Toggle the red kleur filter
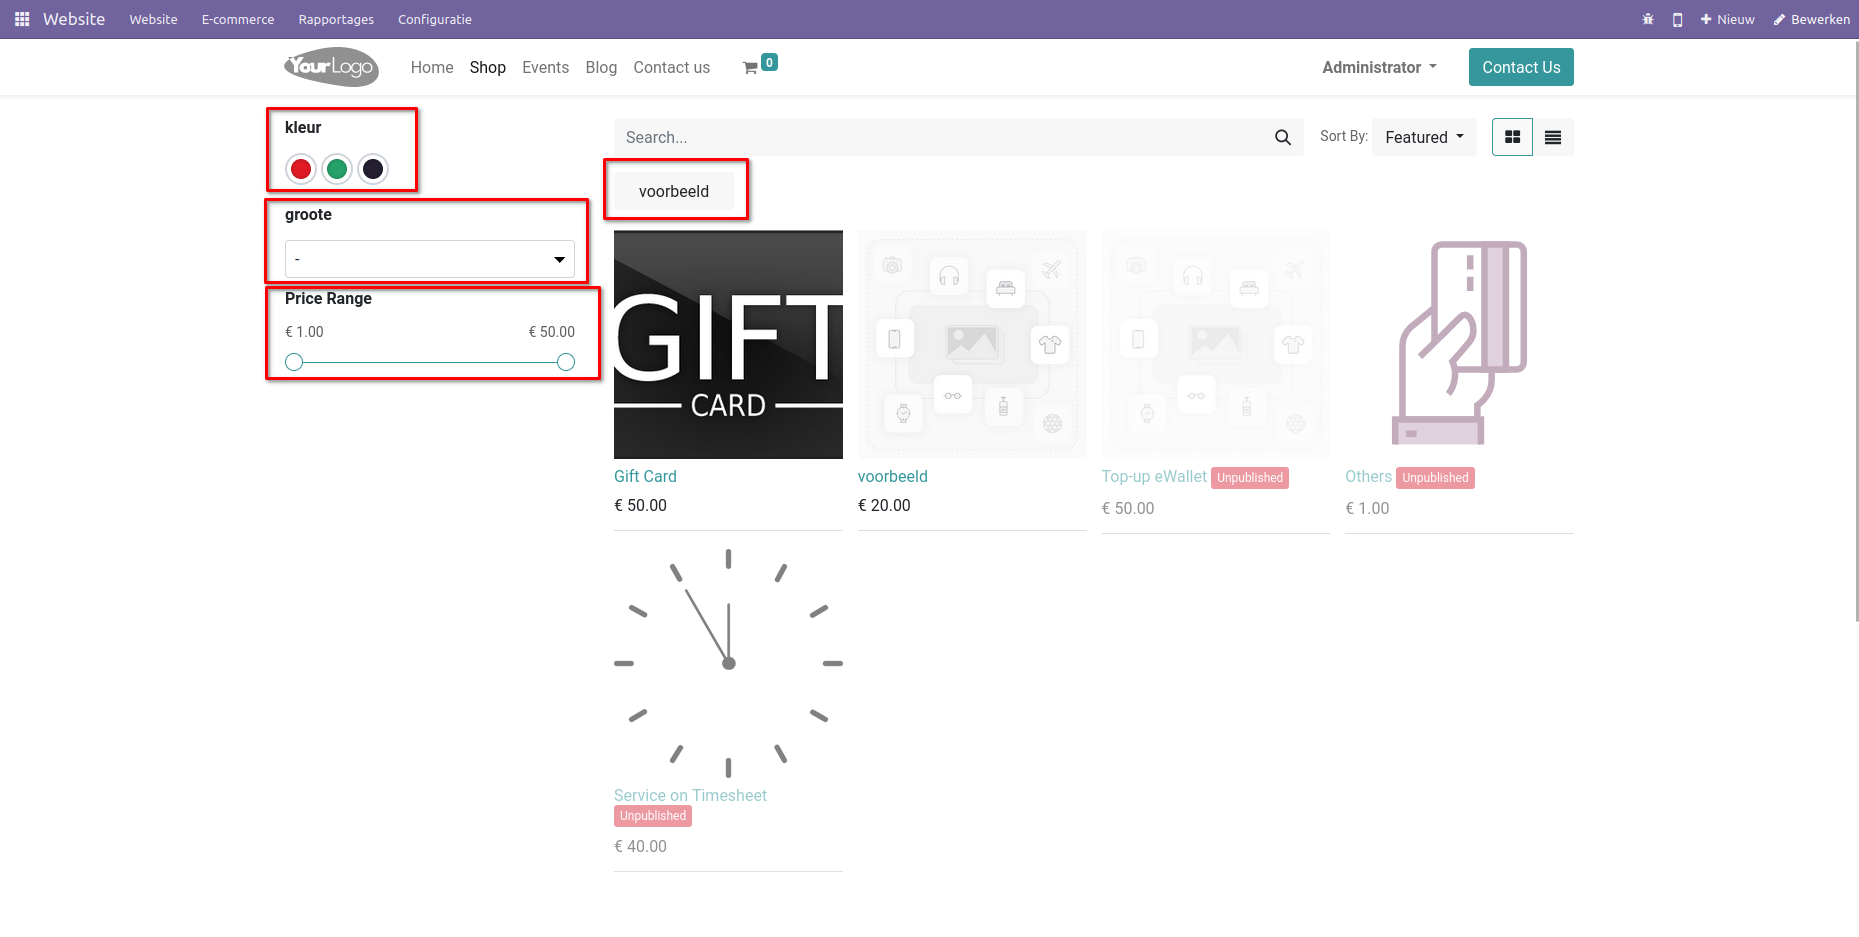1859x937 pixels. pos(301,169)
